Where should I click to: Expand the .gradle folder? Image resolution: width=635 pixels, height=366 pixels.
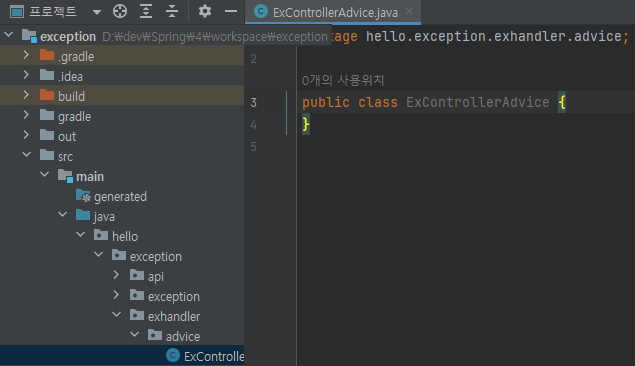point(26,55)
